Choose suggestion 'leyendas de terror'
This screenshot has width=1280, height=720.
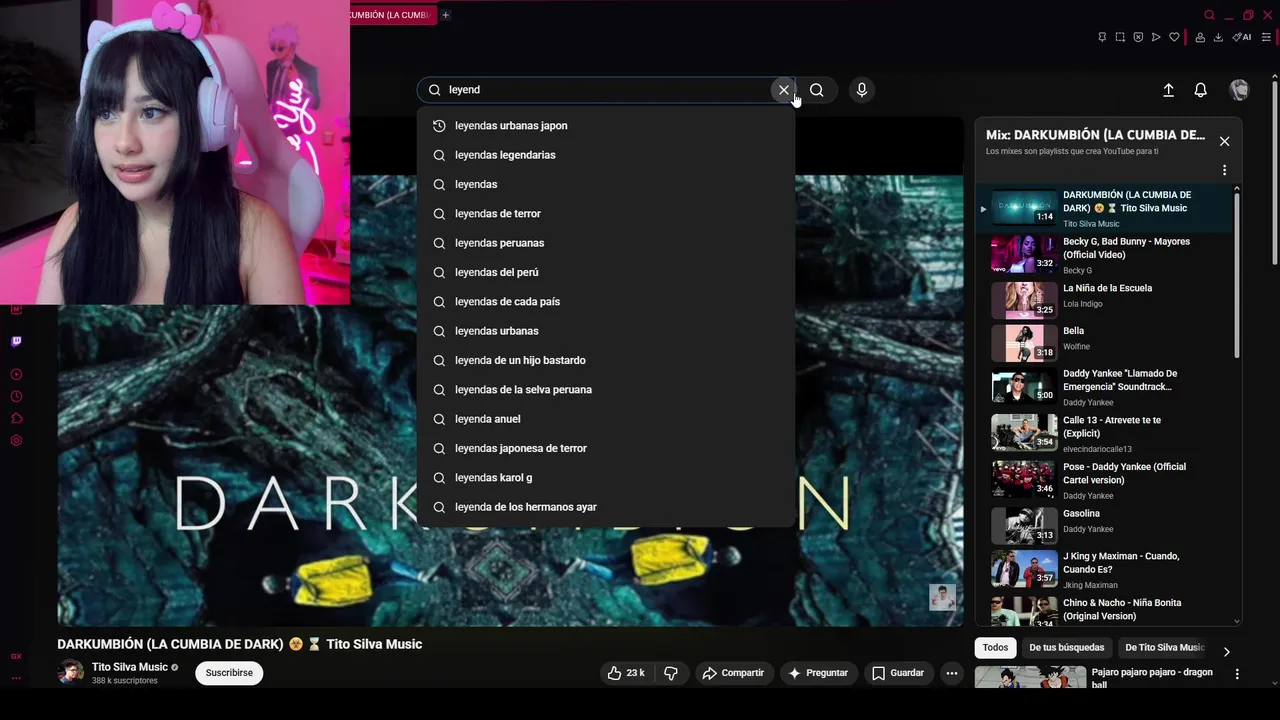[606, 214]
